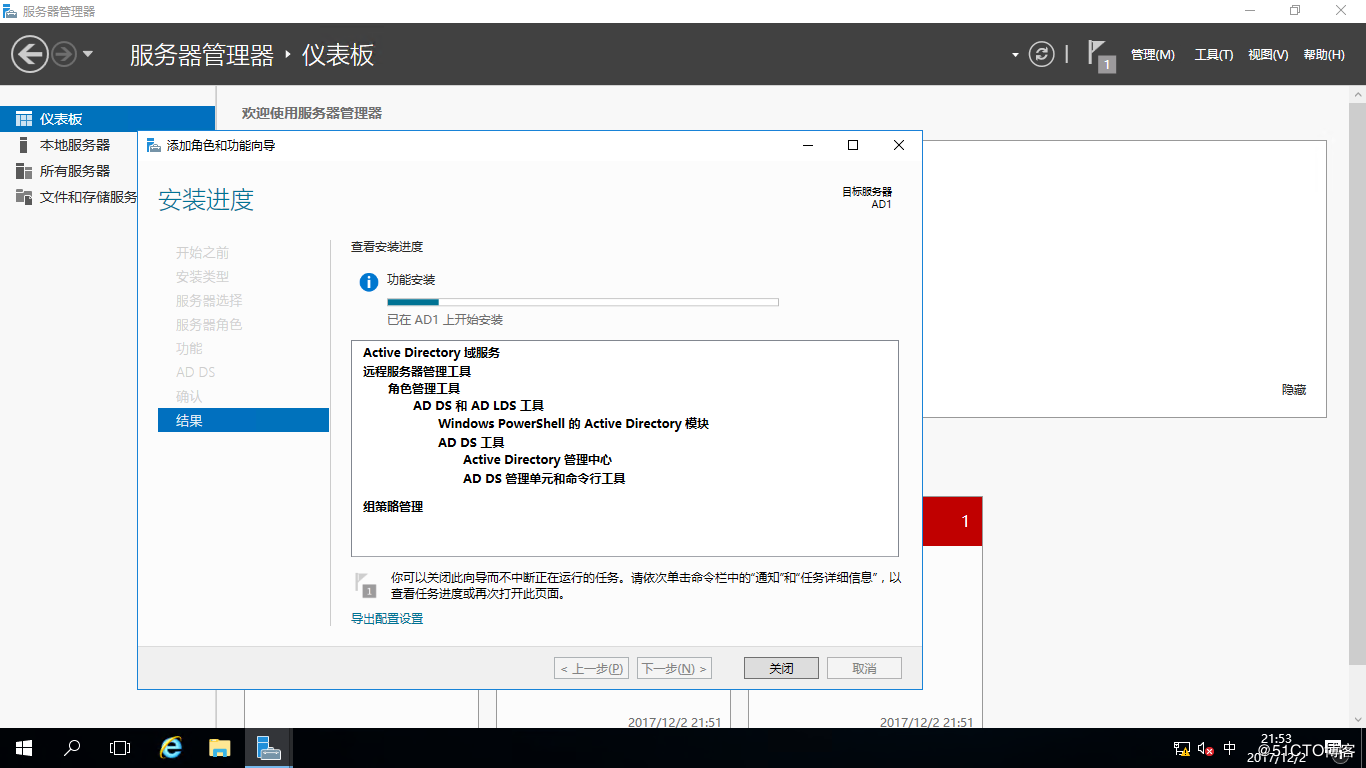Select 所有服务器 in the sidebar
This screenshot has width=1366, height=768.
tap(75, 171)
